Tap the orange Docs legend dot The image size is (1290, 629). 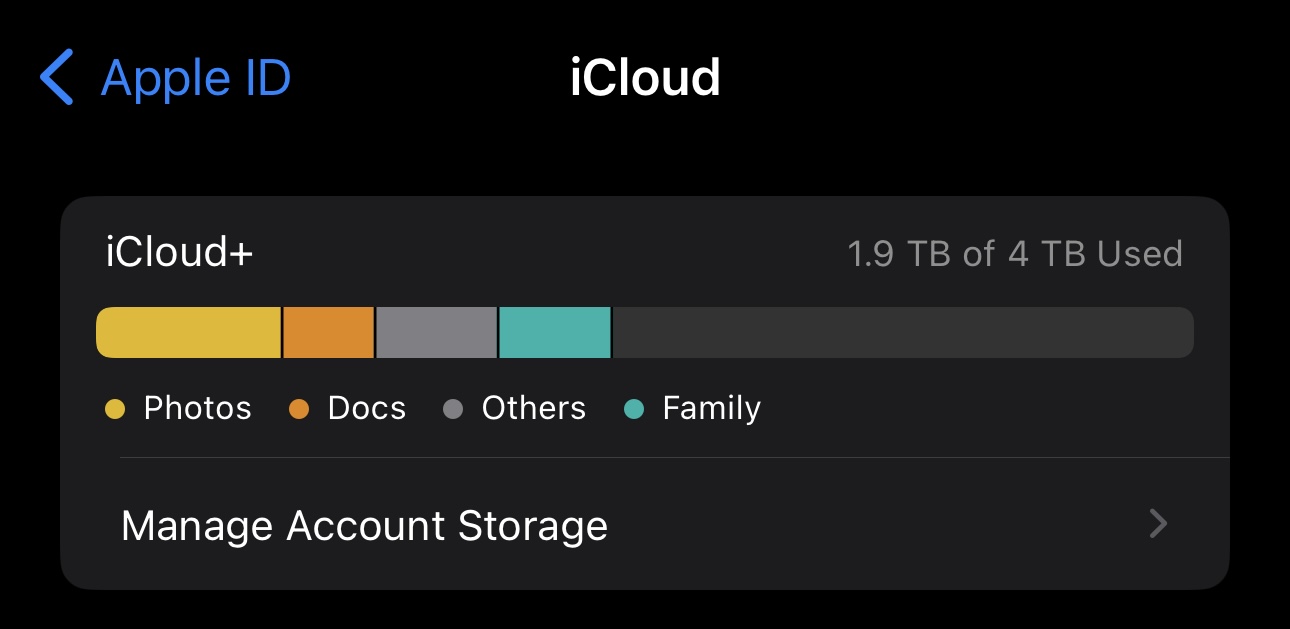coord(299,409)
